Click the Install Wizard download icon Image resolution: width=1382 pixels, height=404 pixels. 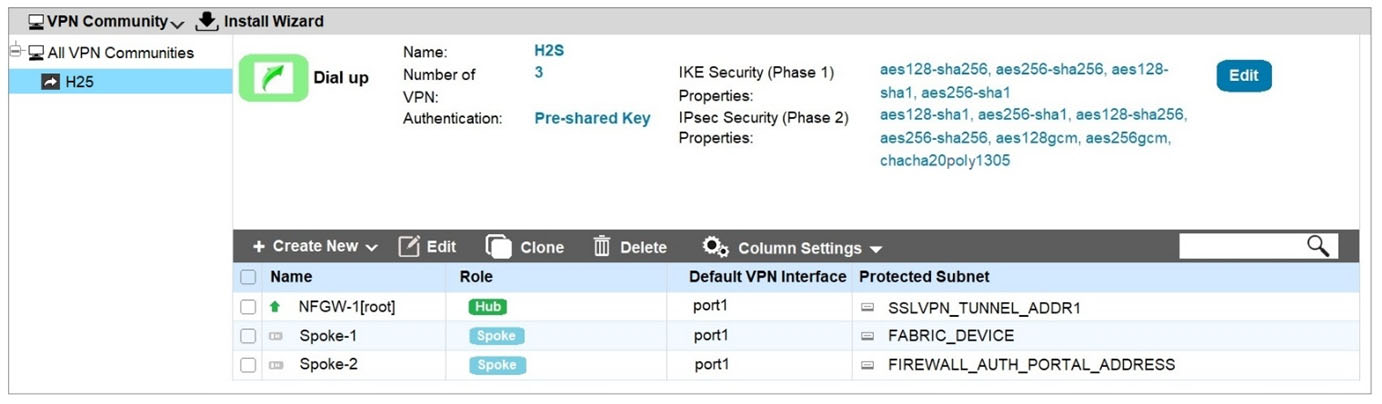(x=206, y=20)
